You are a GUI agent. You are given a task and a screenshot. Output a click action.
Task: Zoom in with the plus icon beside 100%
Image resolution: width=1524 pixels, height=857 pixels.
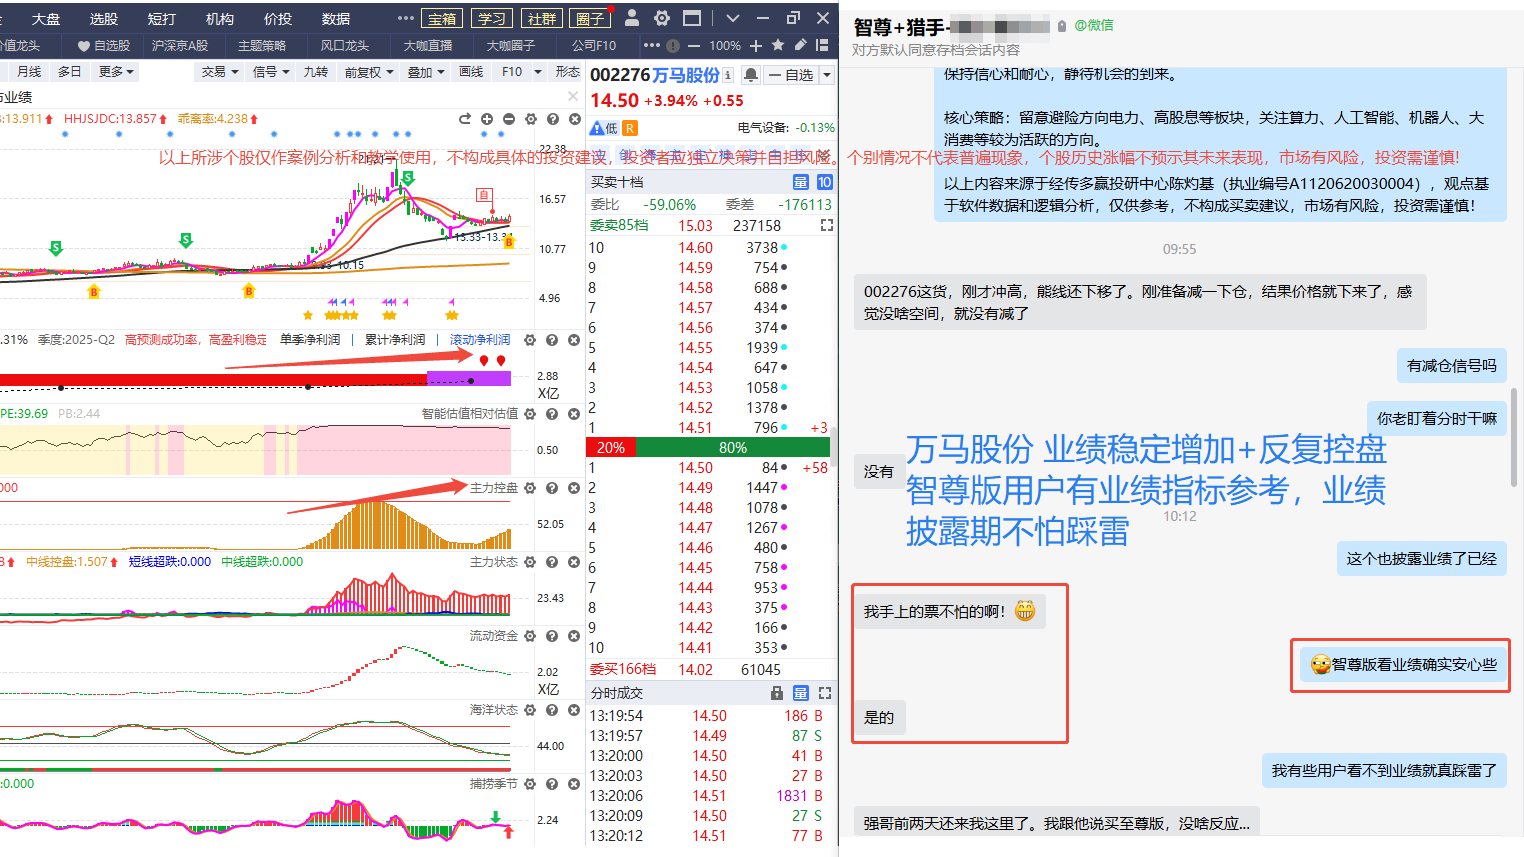pyautogui.click(x=756, y=45)
